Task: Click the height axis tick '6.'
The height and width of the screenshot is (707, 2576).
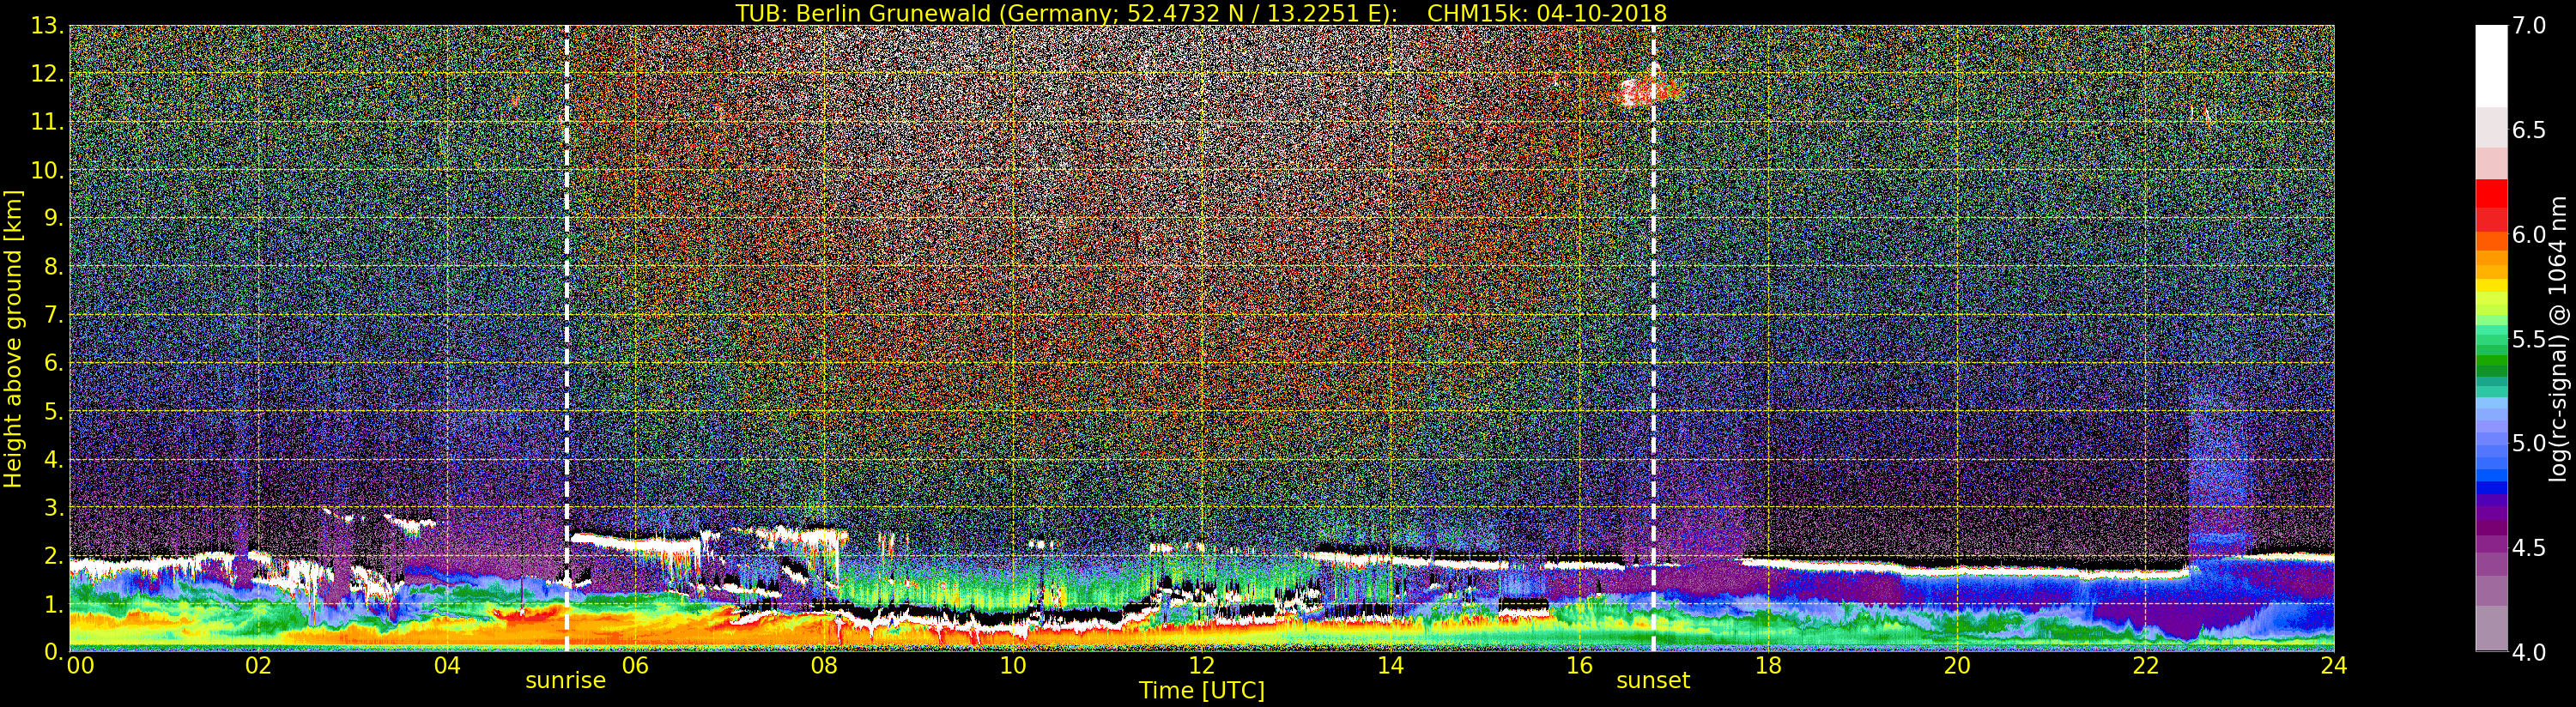Action: click(53, 363)
